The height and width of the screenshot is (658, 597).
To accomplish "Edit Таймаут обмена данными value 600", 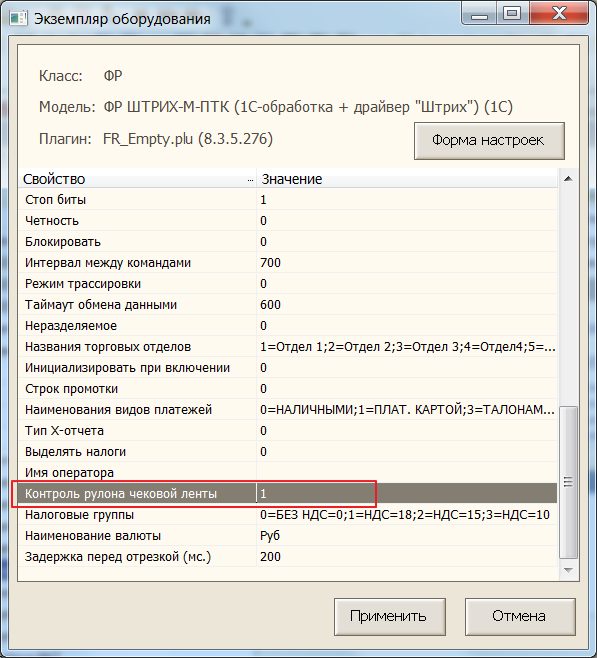I will point(407,305).
